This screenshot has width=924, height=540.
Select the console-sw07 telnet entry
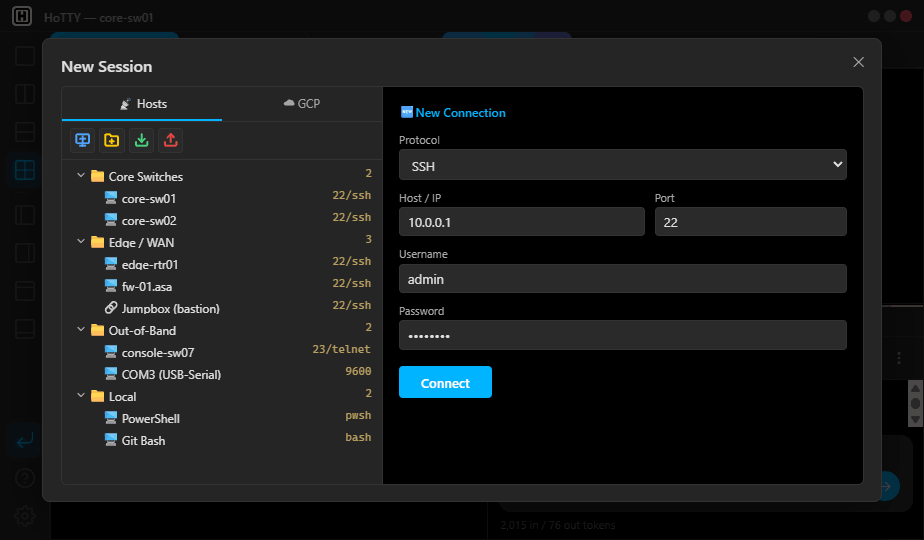pyautogui.click(x=222, y=352)
